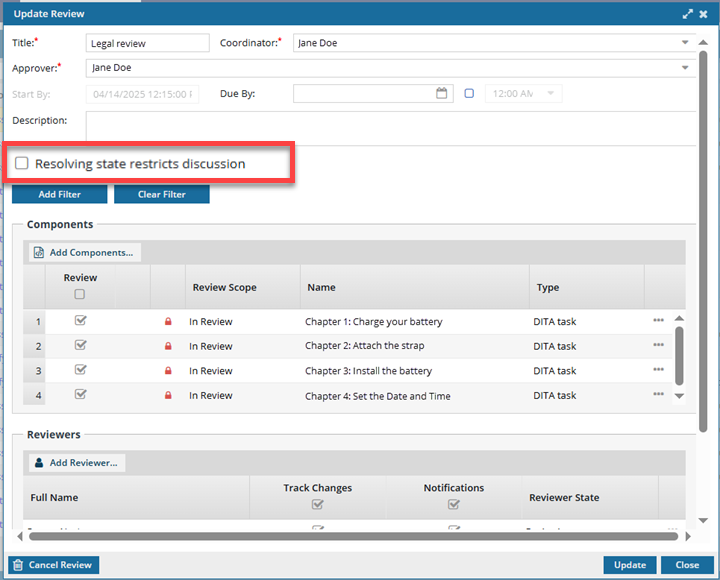This screenshot has width=720, height=580.
Task: Toggle Track Changes header checkbox
Action: pos(317,504)
